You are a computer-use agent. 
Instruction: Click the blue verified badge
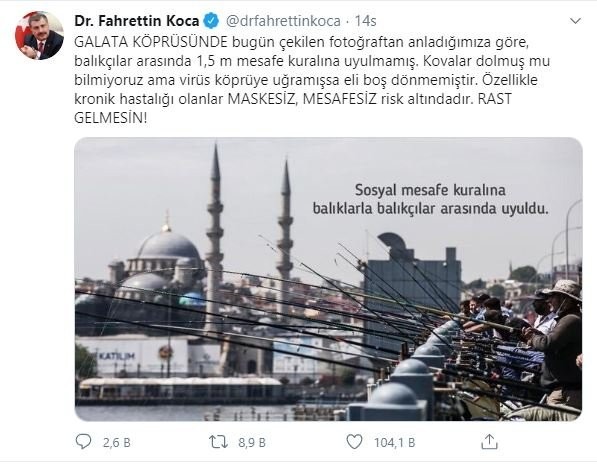pos(212,21)
